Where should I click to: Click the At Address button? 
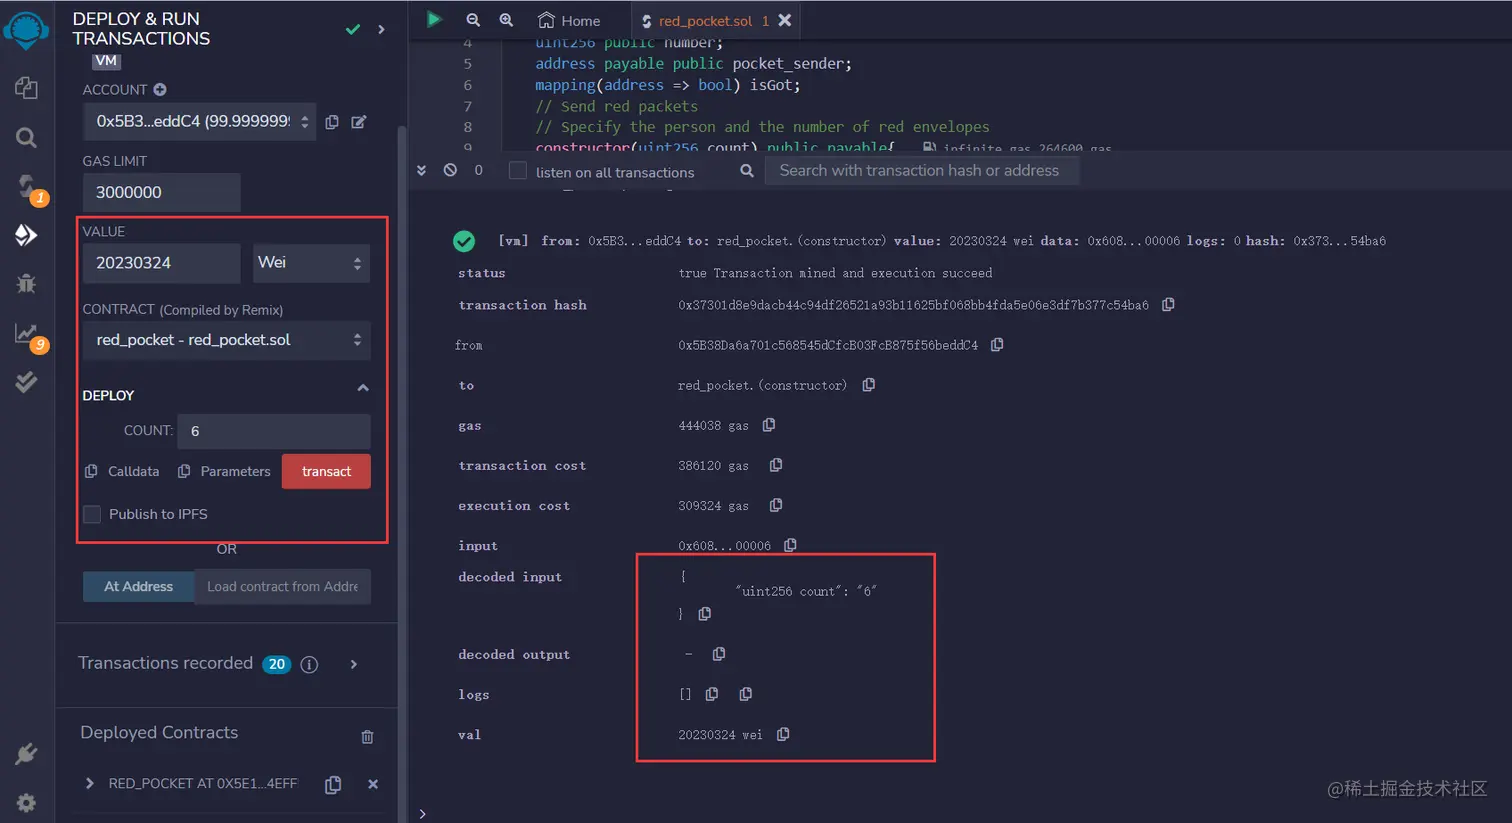pyautogui.click(x=138, y=586)
